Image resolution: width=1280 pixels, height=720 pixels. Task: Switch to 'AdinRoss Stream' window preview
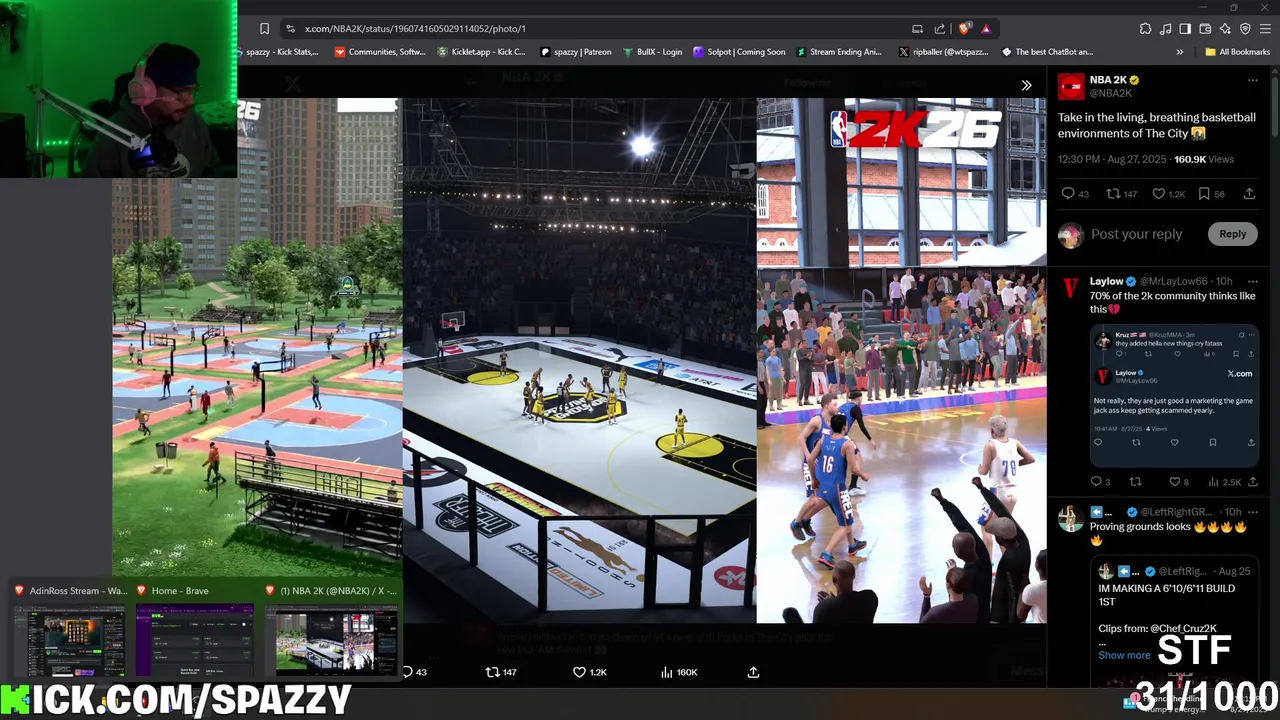(70, 630)
